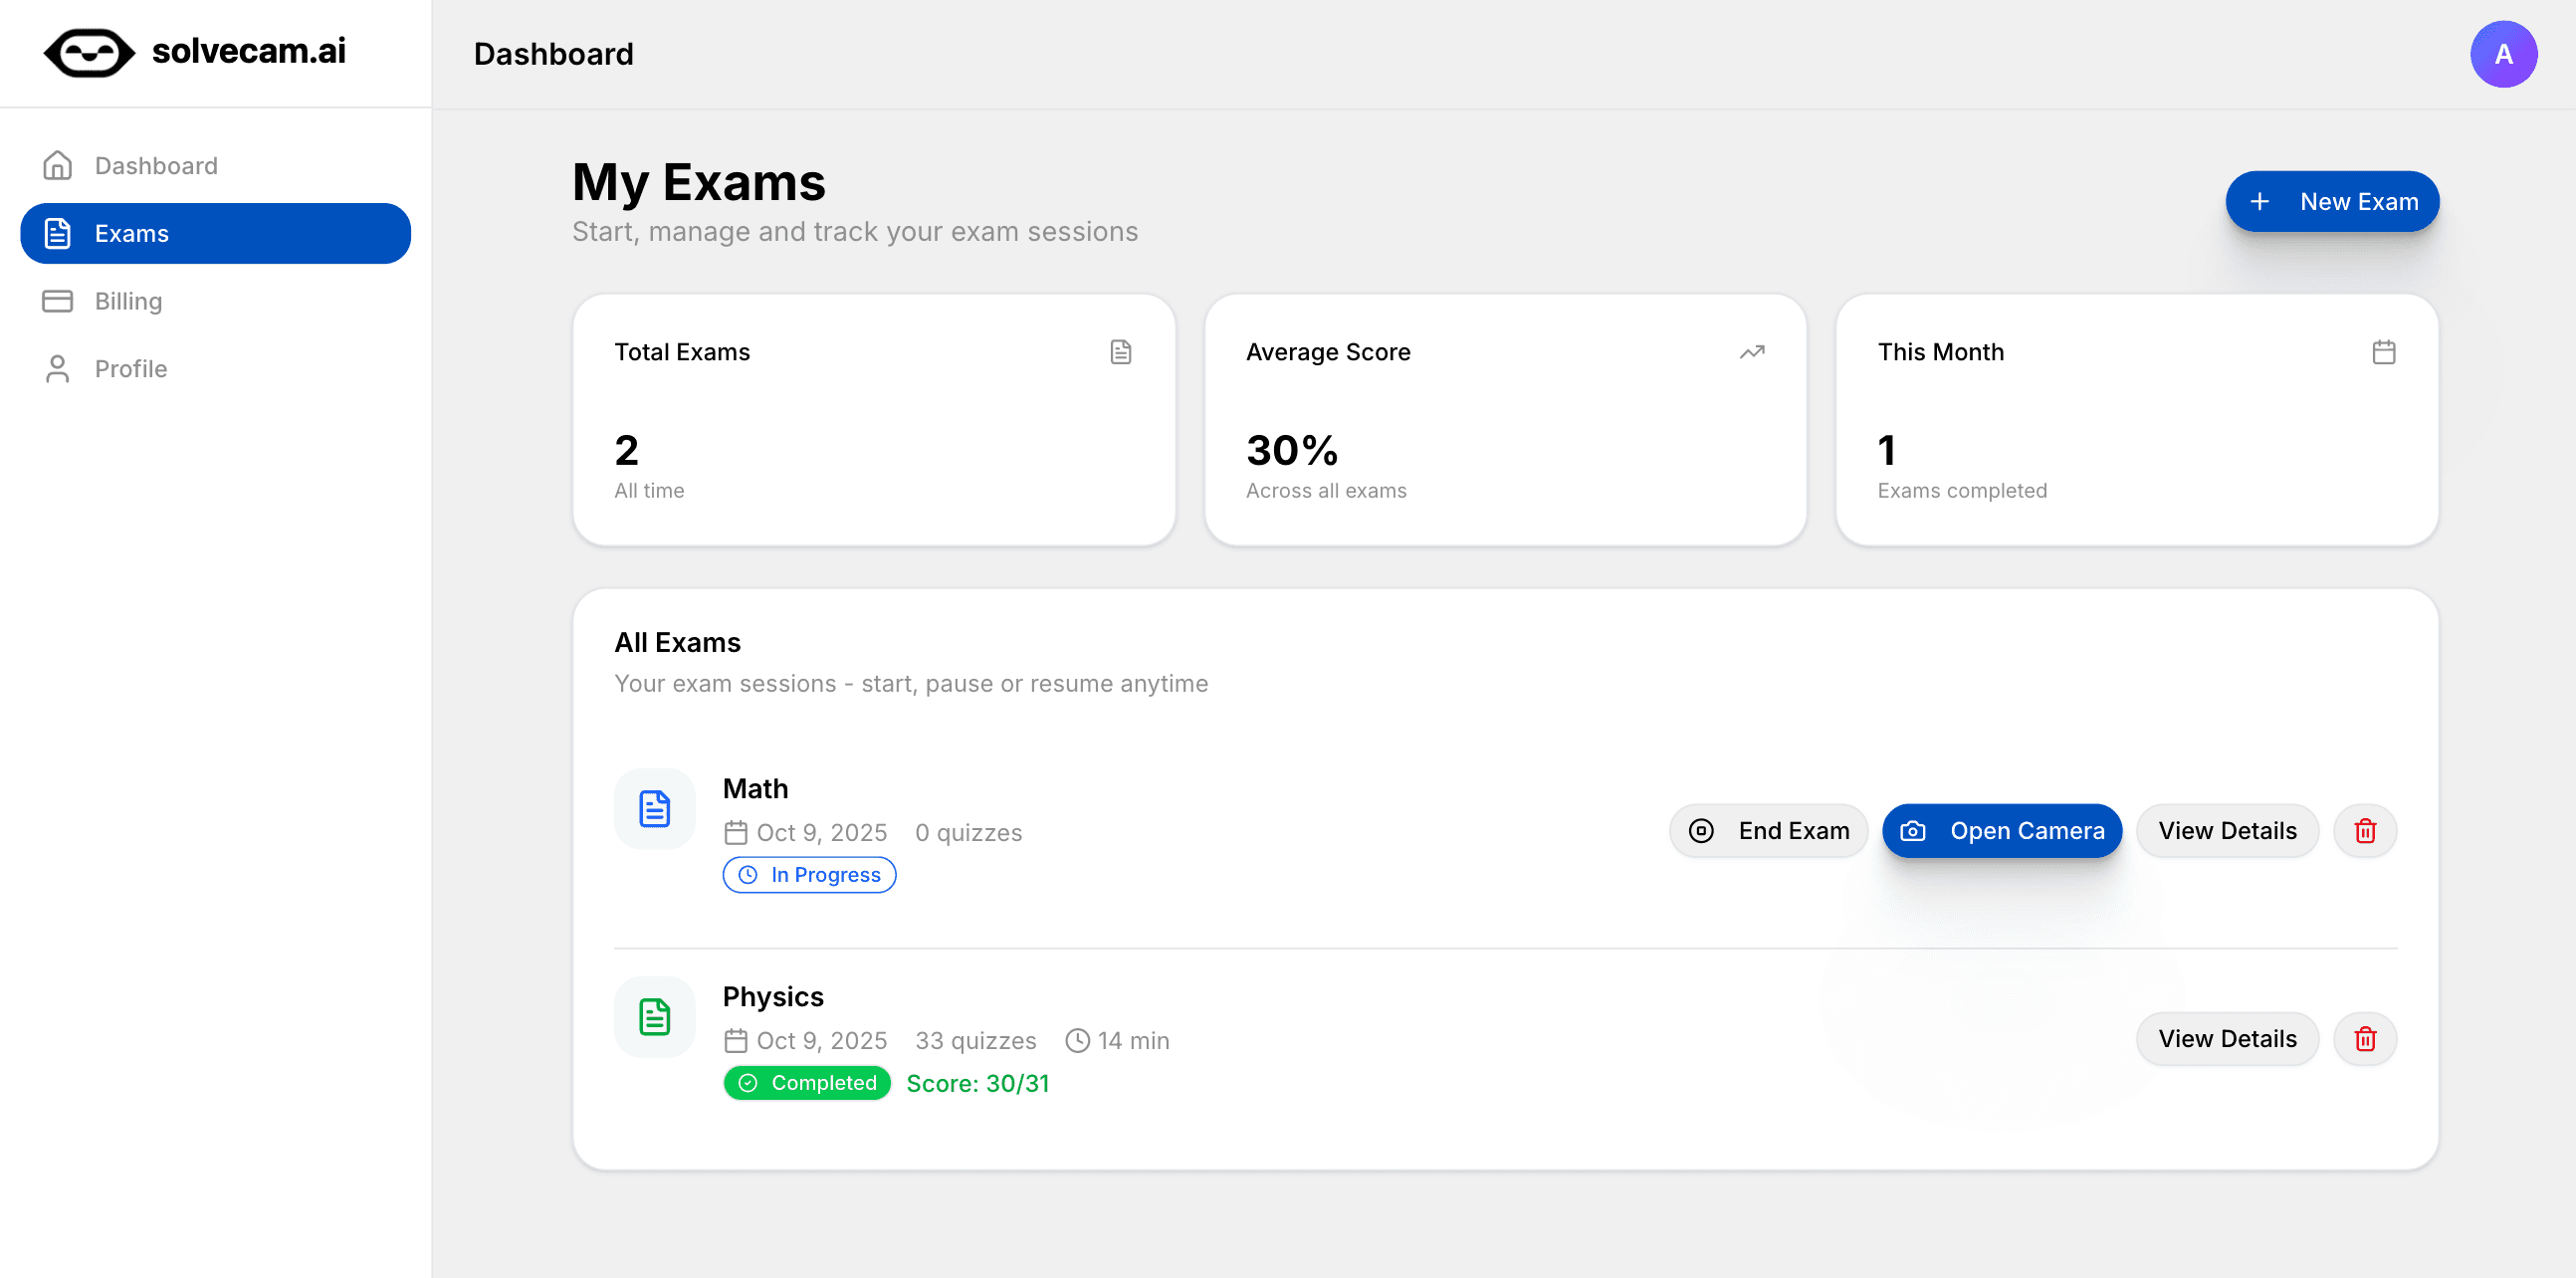Image resolution: width=2576 pixels, height=1278 pixels.
Task: Click the In Progress status badge
Action: pyautogui.click(x=809, y=875)
